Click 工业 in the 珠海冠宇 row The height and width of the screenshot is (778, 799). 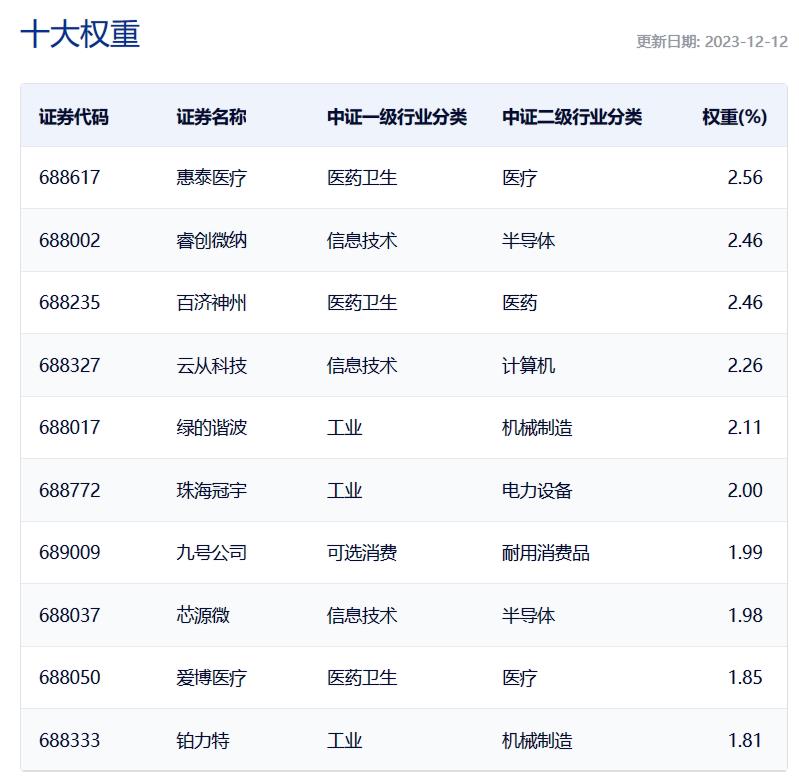click(x=344, y=490)
